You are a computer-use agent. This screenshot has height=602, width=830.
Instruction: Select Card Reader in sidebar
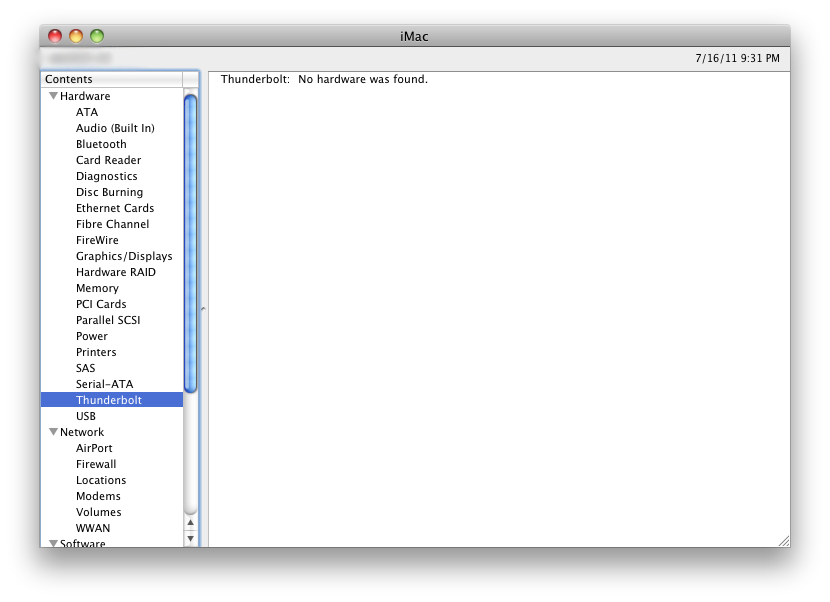tap(109, 160)
